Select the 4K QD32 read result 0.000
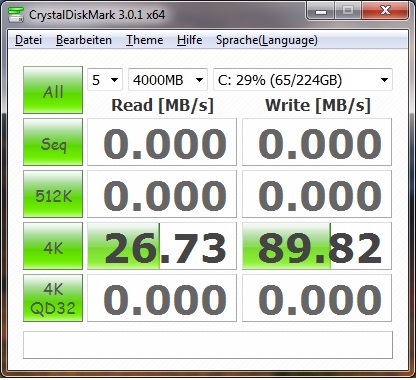Viewport: 420px width, 380px height. (162, 298)
